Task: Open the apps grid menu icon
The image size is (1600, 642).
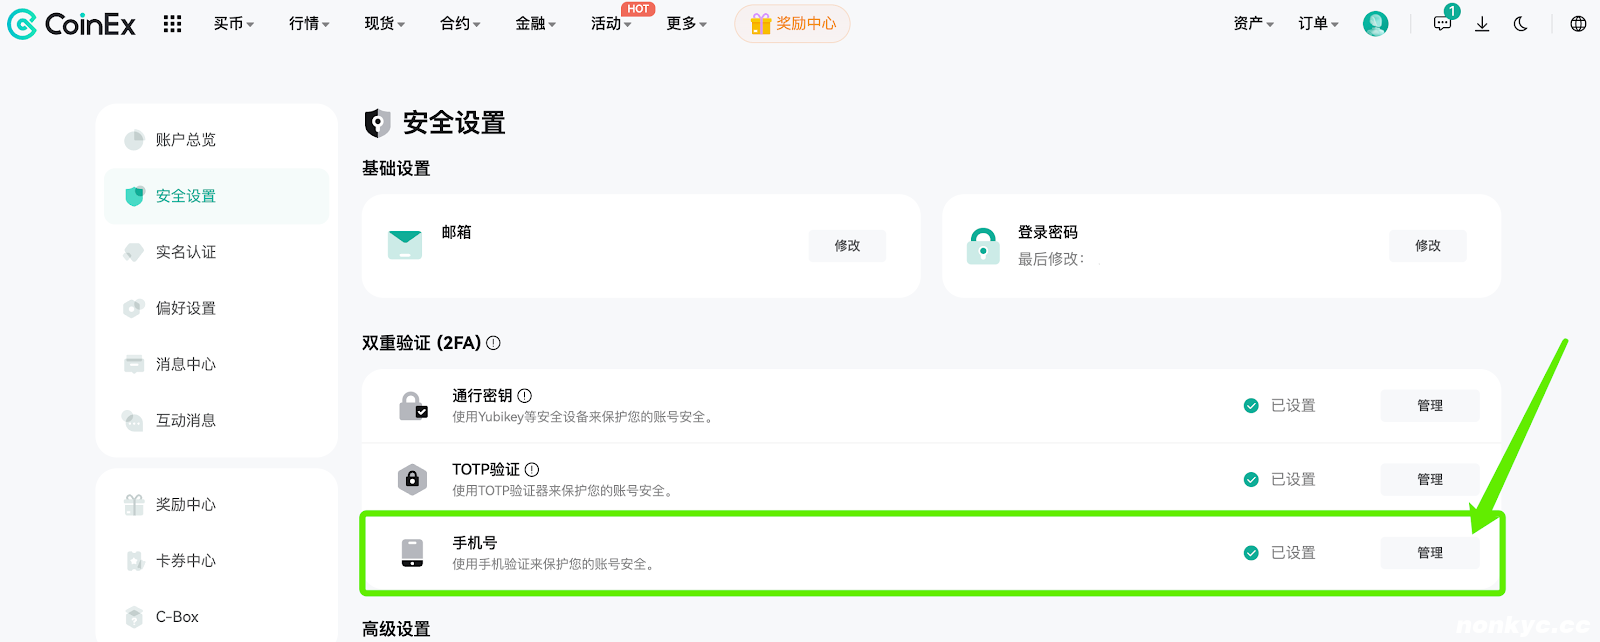Action: 172,24
